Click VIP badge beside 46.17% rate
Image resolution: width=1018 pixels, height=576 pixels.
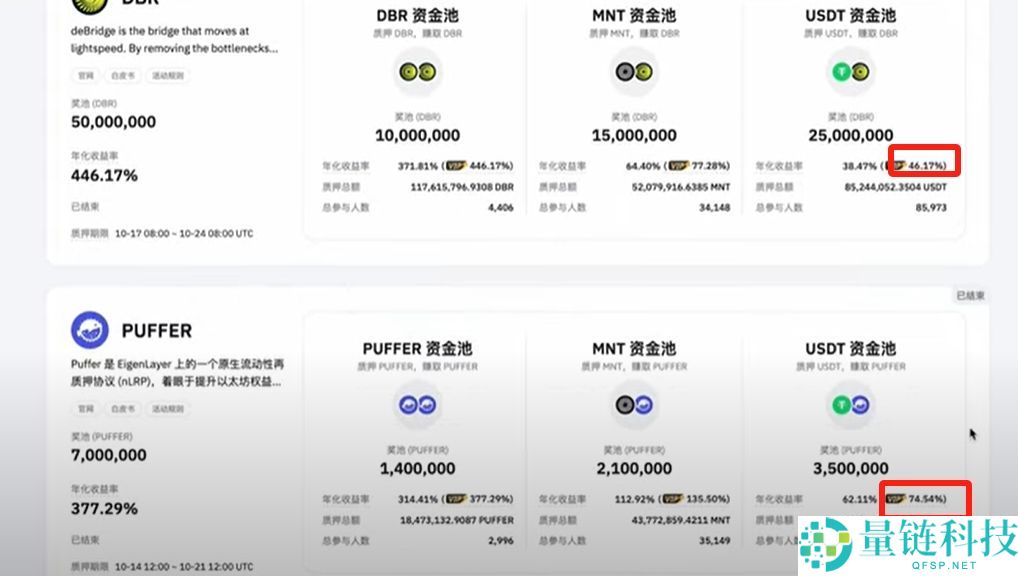898,166
